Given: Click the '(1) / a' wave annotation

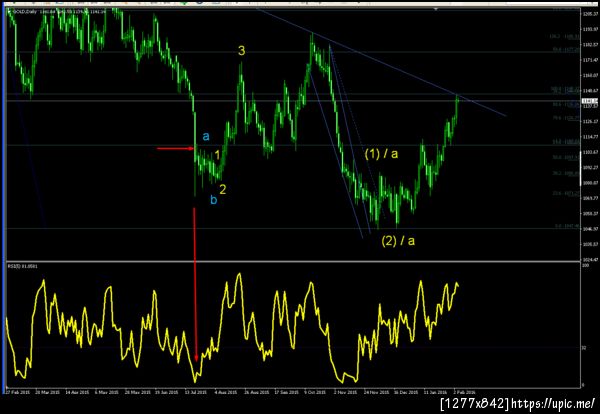Looking at the screenshot, I should tap(381, 154).
